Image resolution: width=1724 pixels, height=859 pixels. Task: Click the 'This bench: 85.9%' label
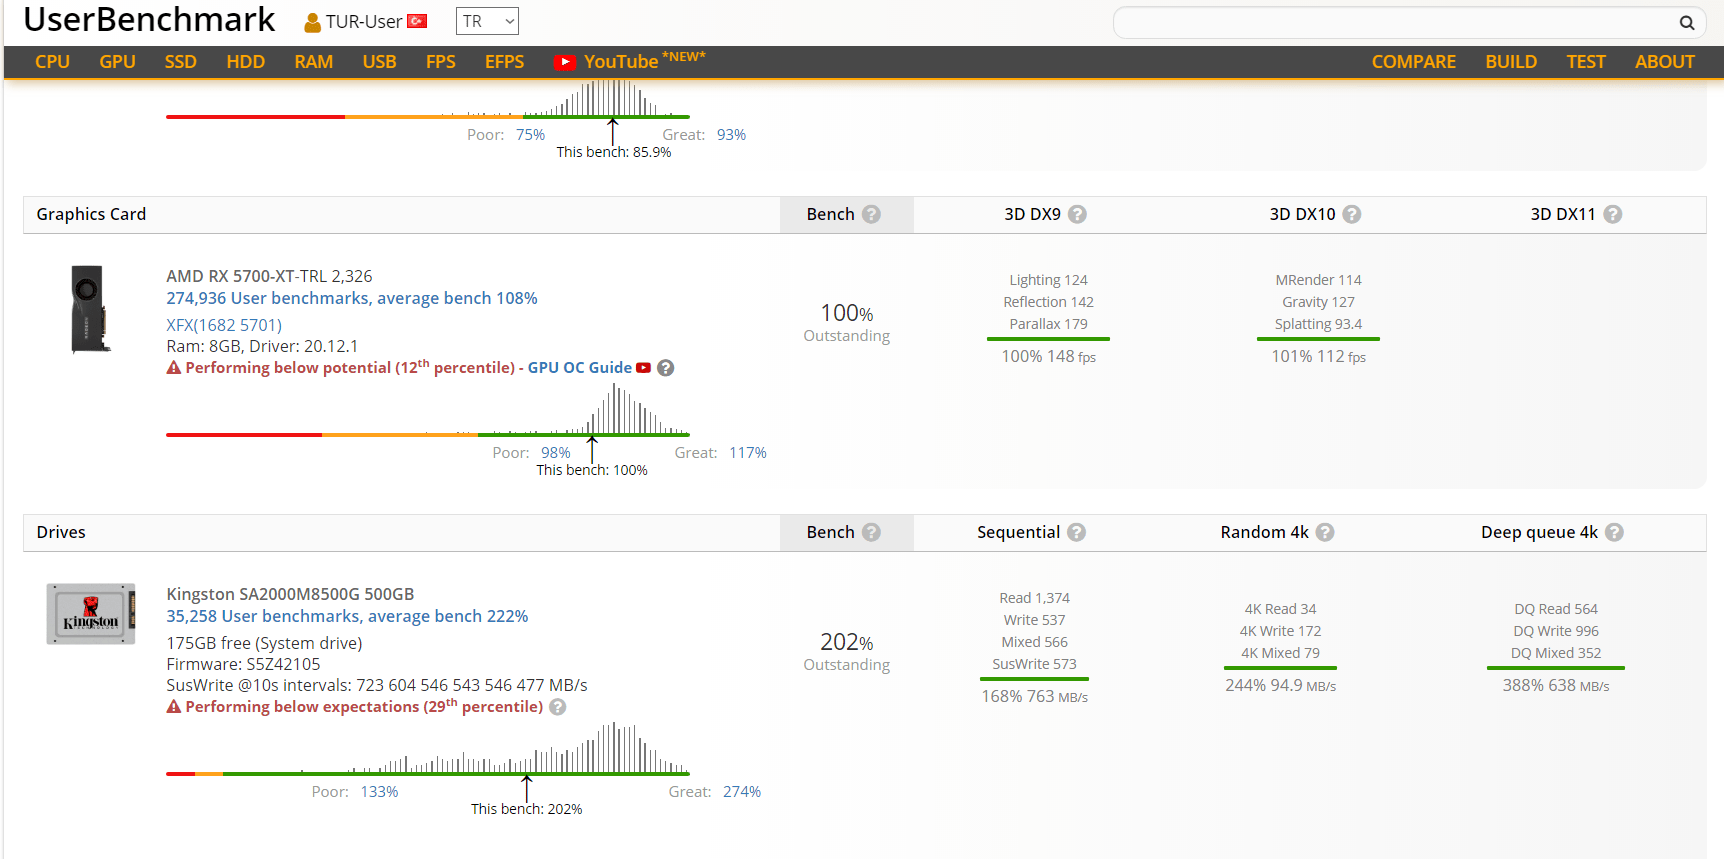tap(614, 153)
